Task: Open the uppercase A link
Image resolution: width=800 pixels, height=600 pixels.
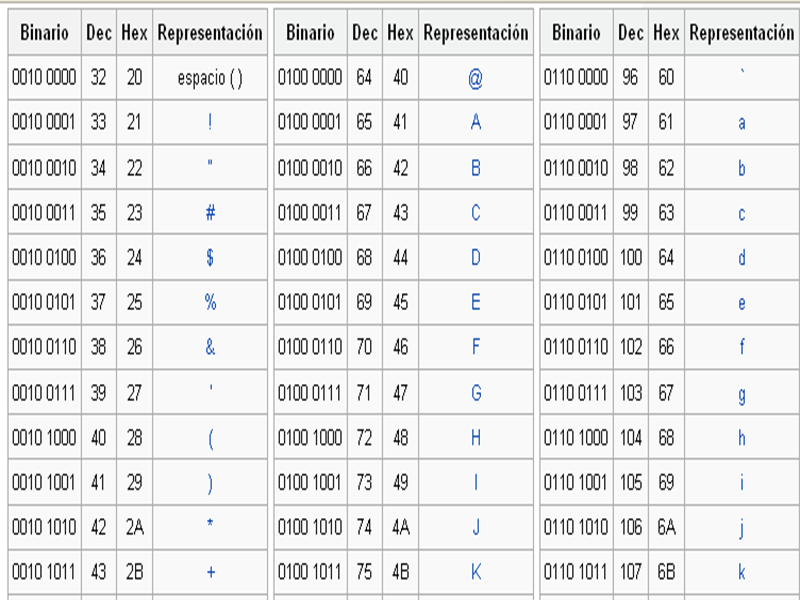Action: [476, 122]
